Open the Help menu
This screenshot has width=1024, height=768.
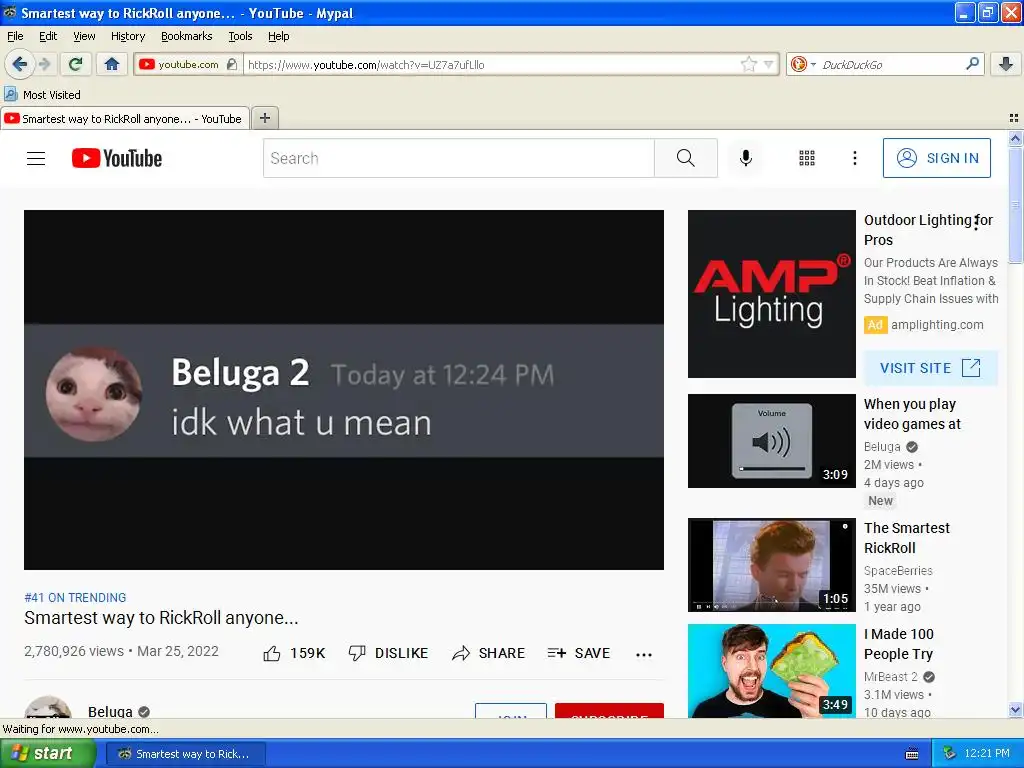278,36
